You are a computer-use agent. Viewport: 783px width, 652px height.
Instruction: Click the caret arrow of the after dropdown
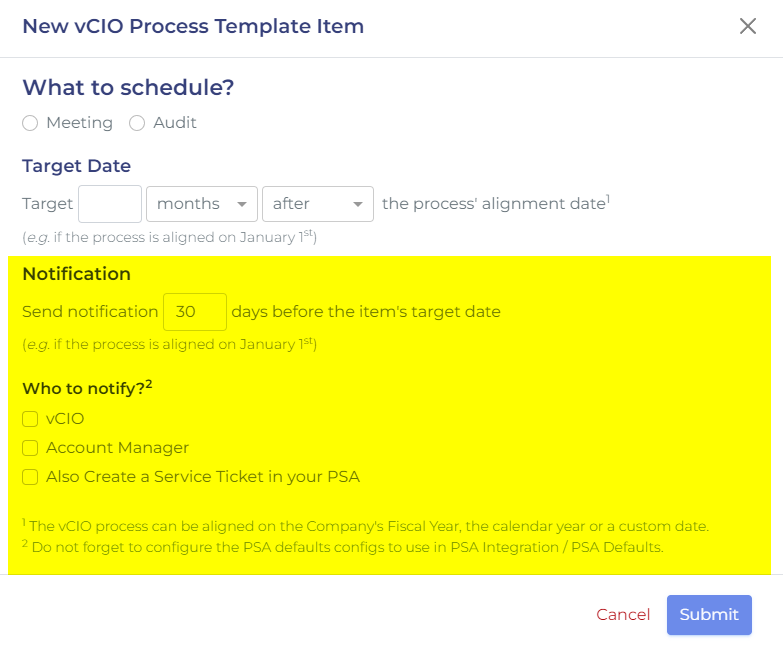click(358, 204)
